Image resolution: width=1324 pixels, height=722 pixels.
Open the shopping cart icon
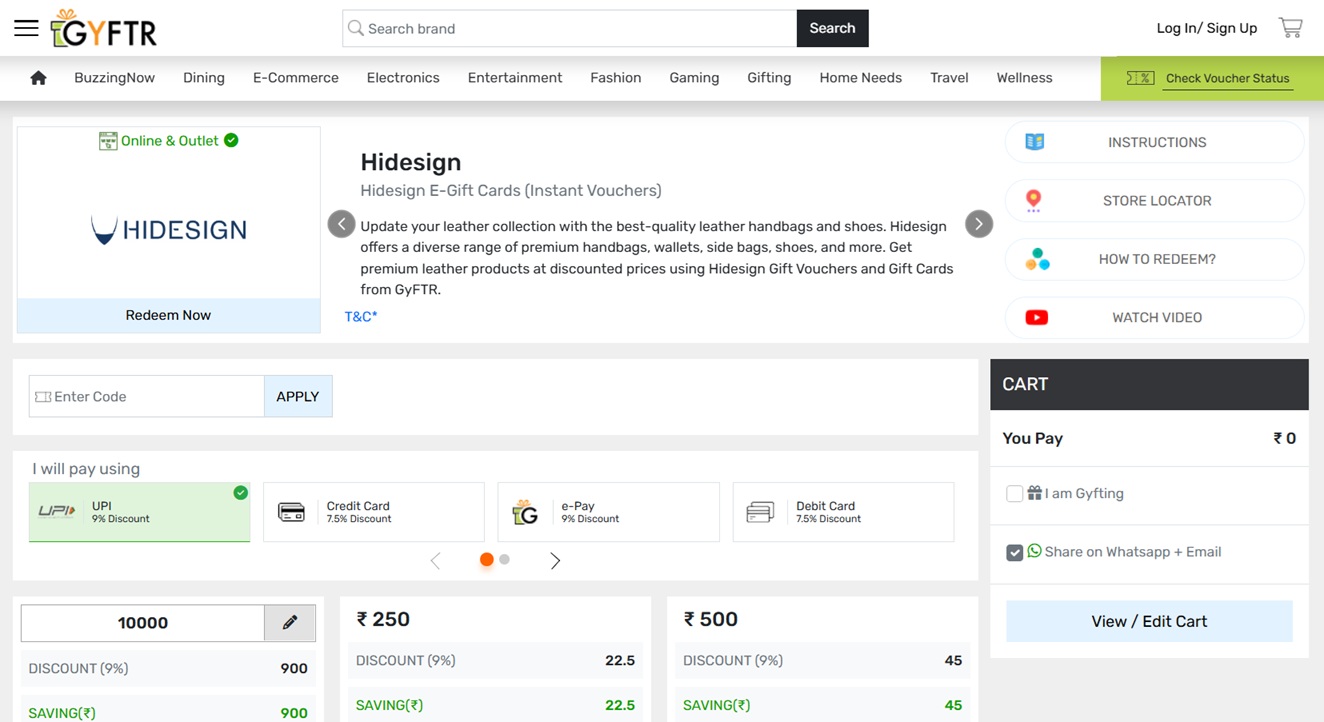click(1291, 28)
